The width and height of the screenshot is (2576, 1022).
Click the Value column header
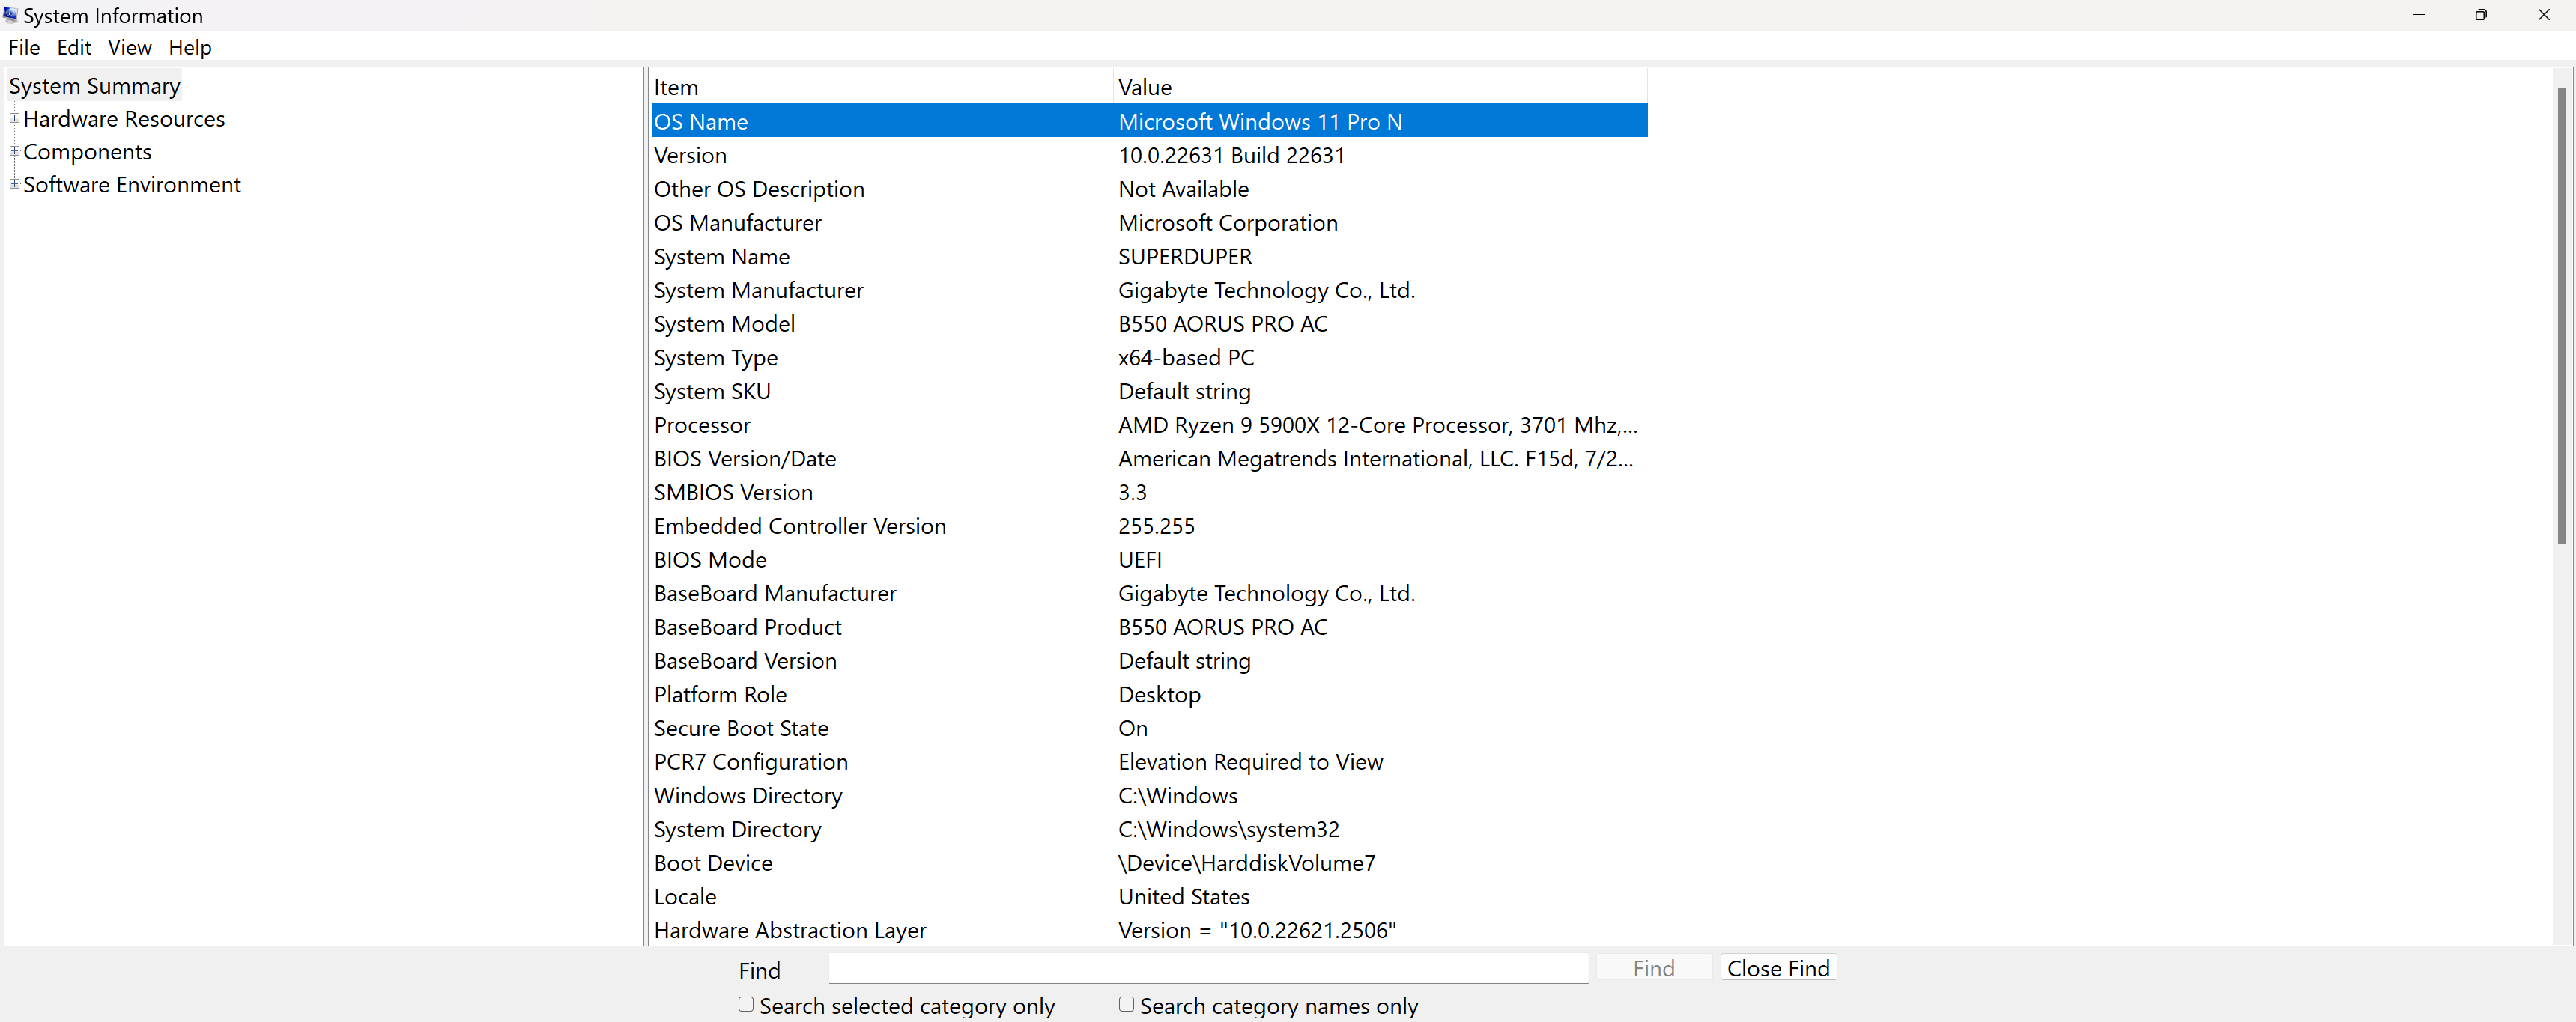tap(1378, 87)
